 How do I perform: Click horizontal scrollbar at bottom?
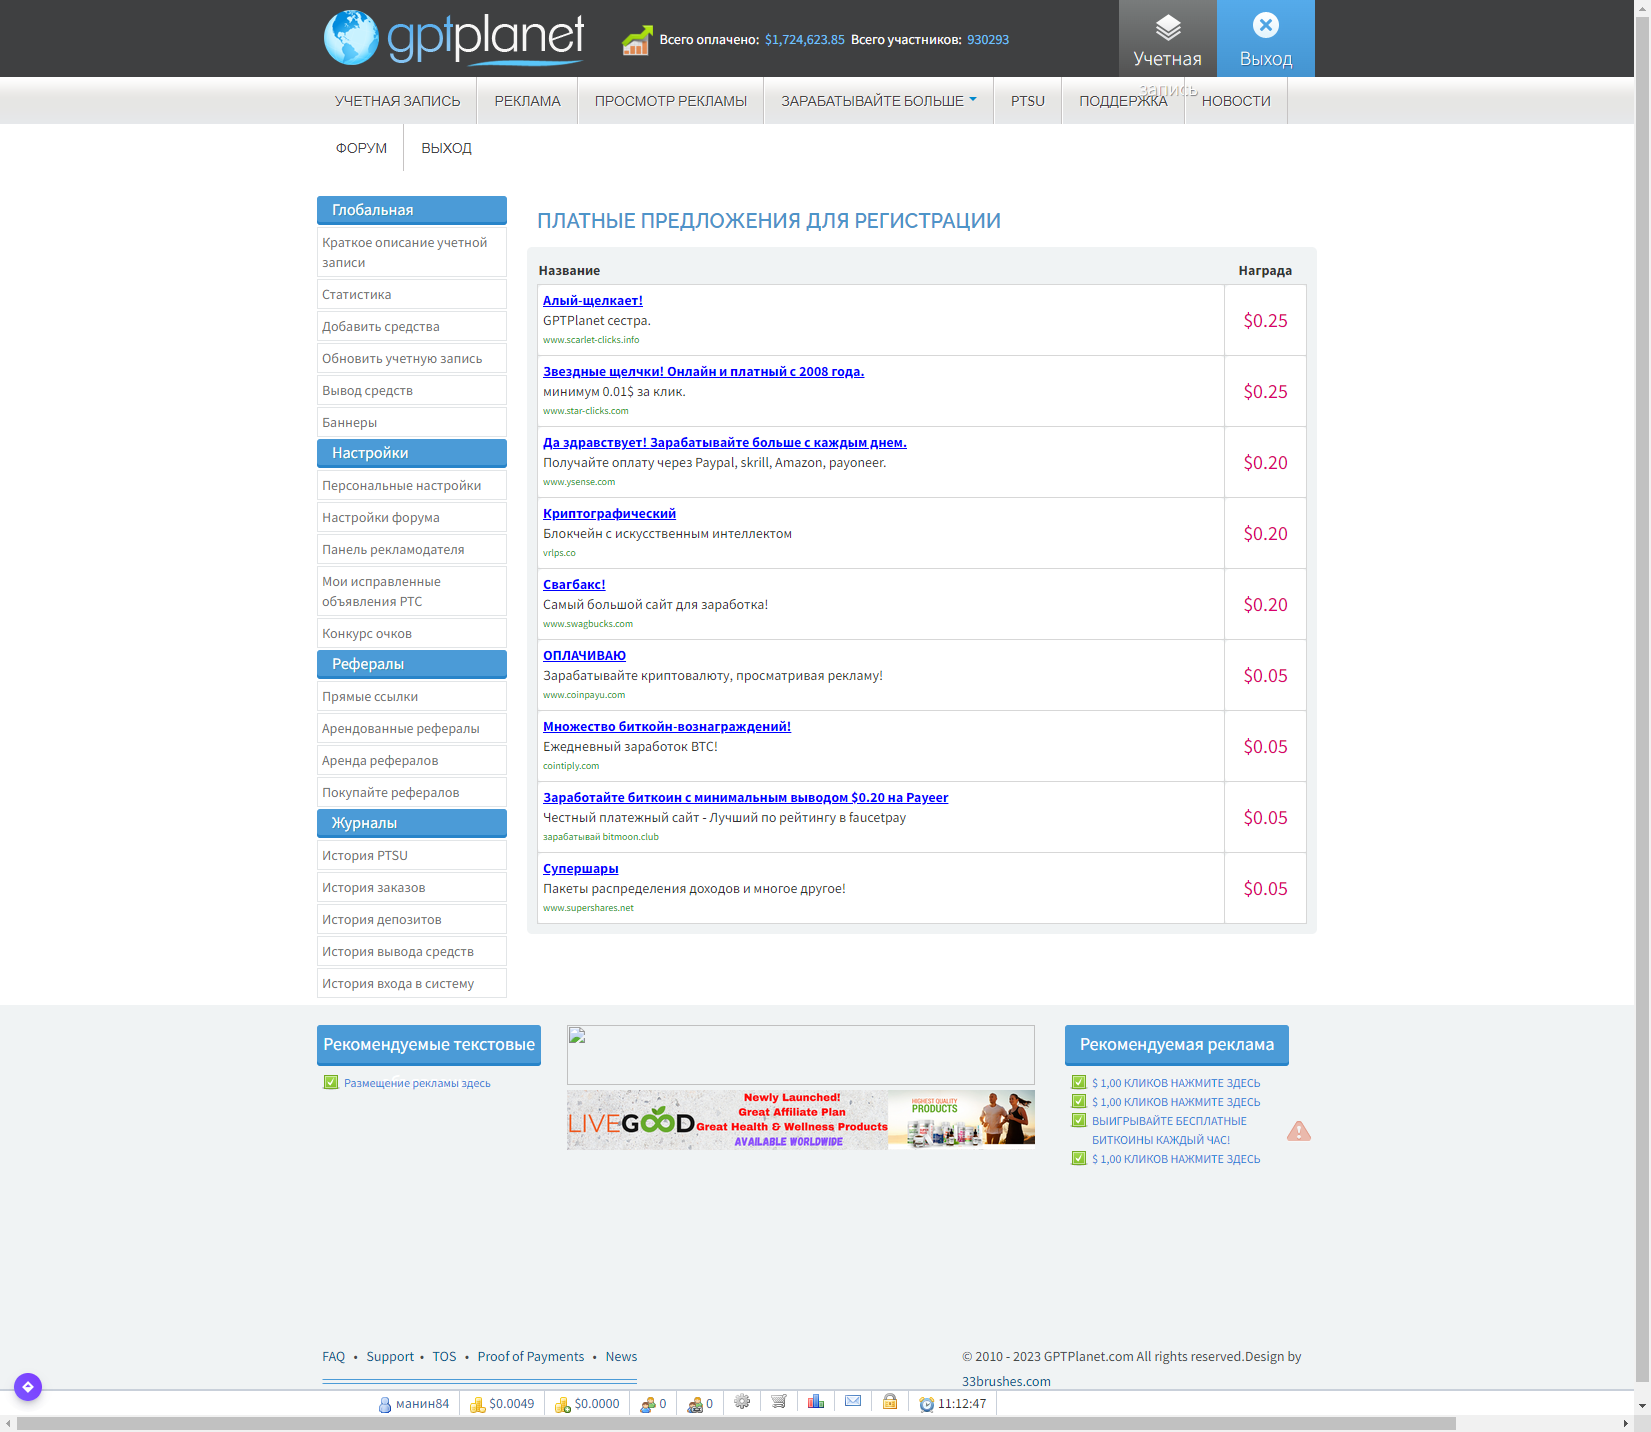736,1423
